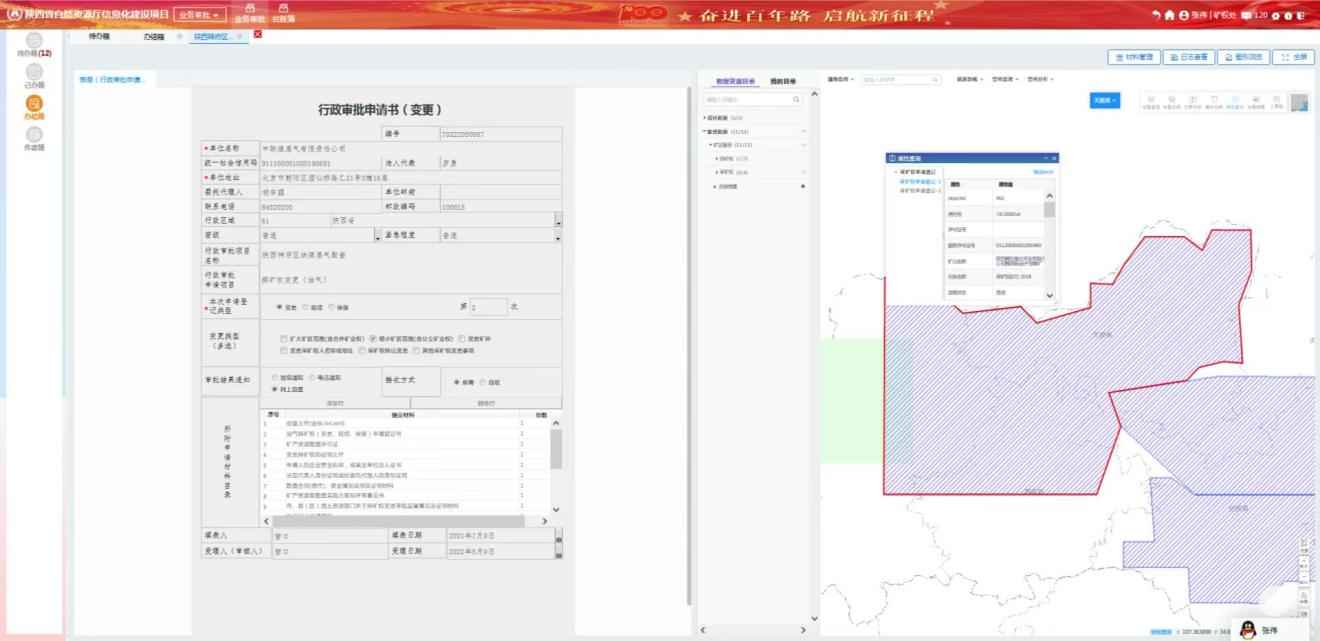Click the 全屏 button
The height and width of the screenshot is (641, 1320).
(x=1293, y=58)
